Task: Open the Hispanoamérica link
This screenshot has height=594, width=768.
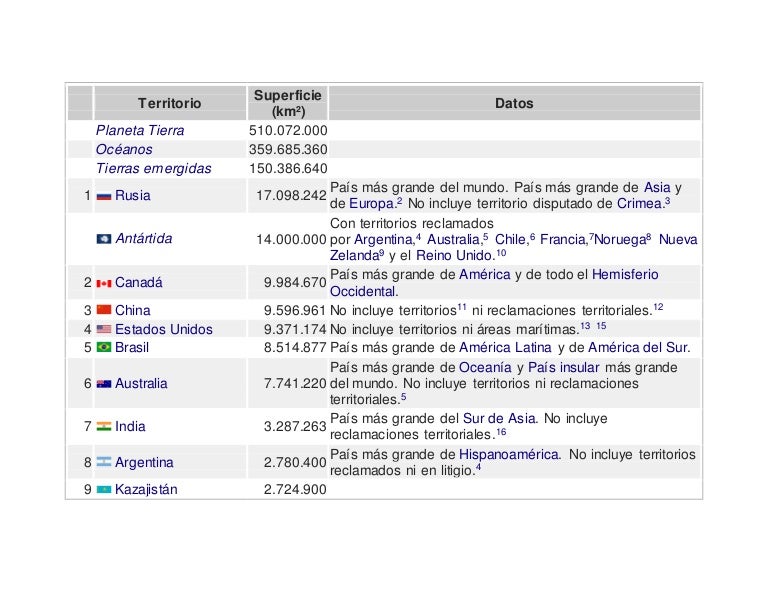Action: pos(510,455)
